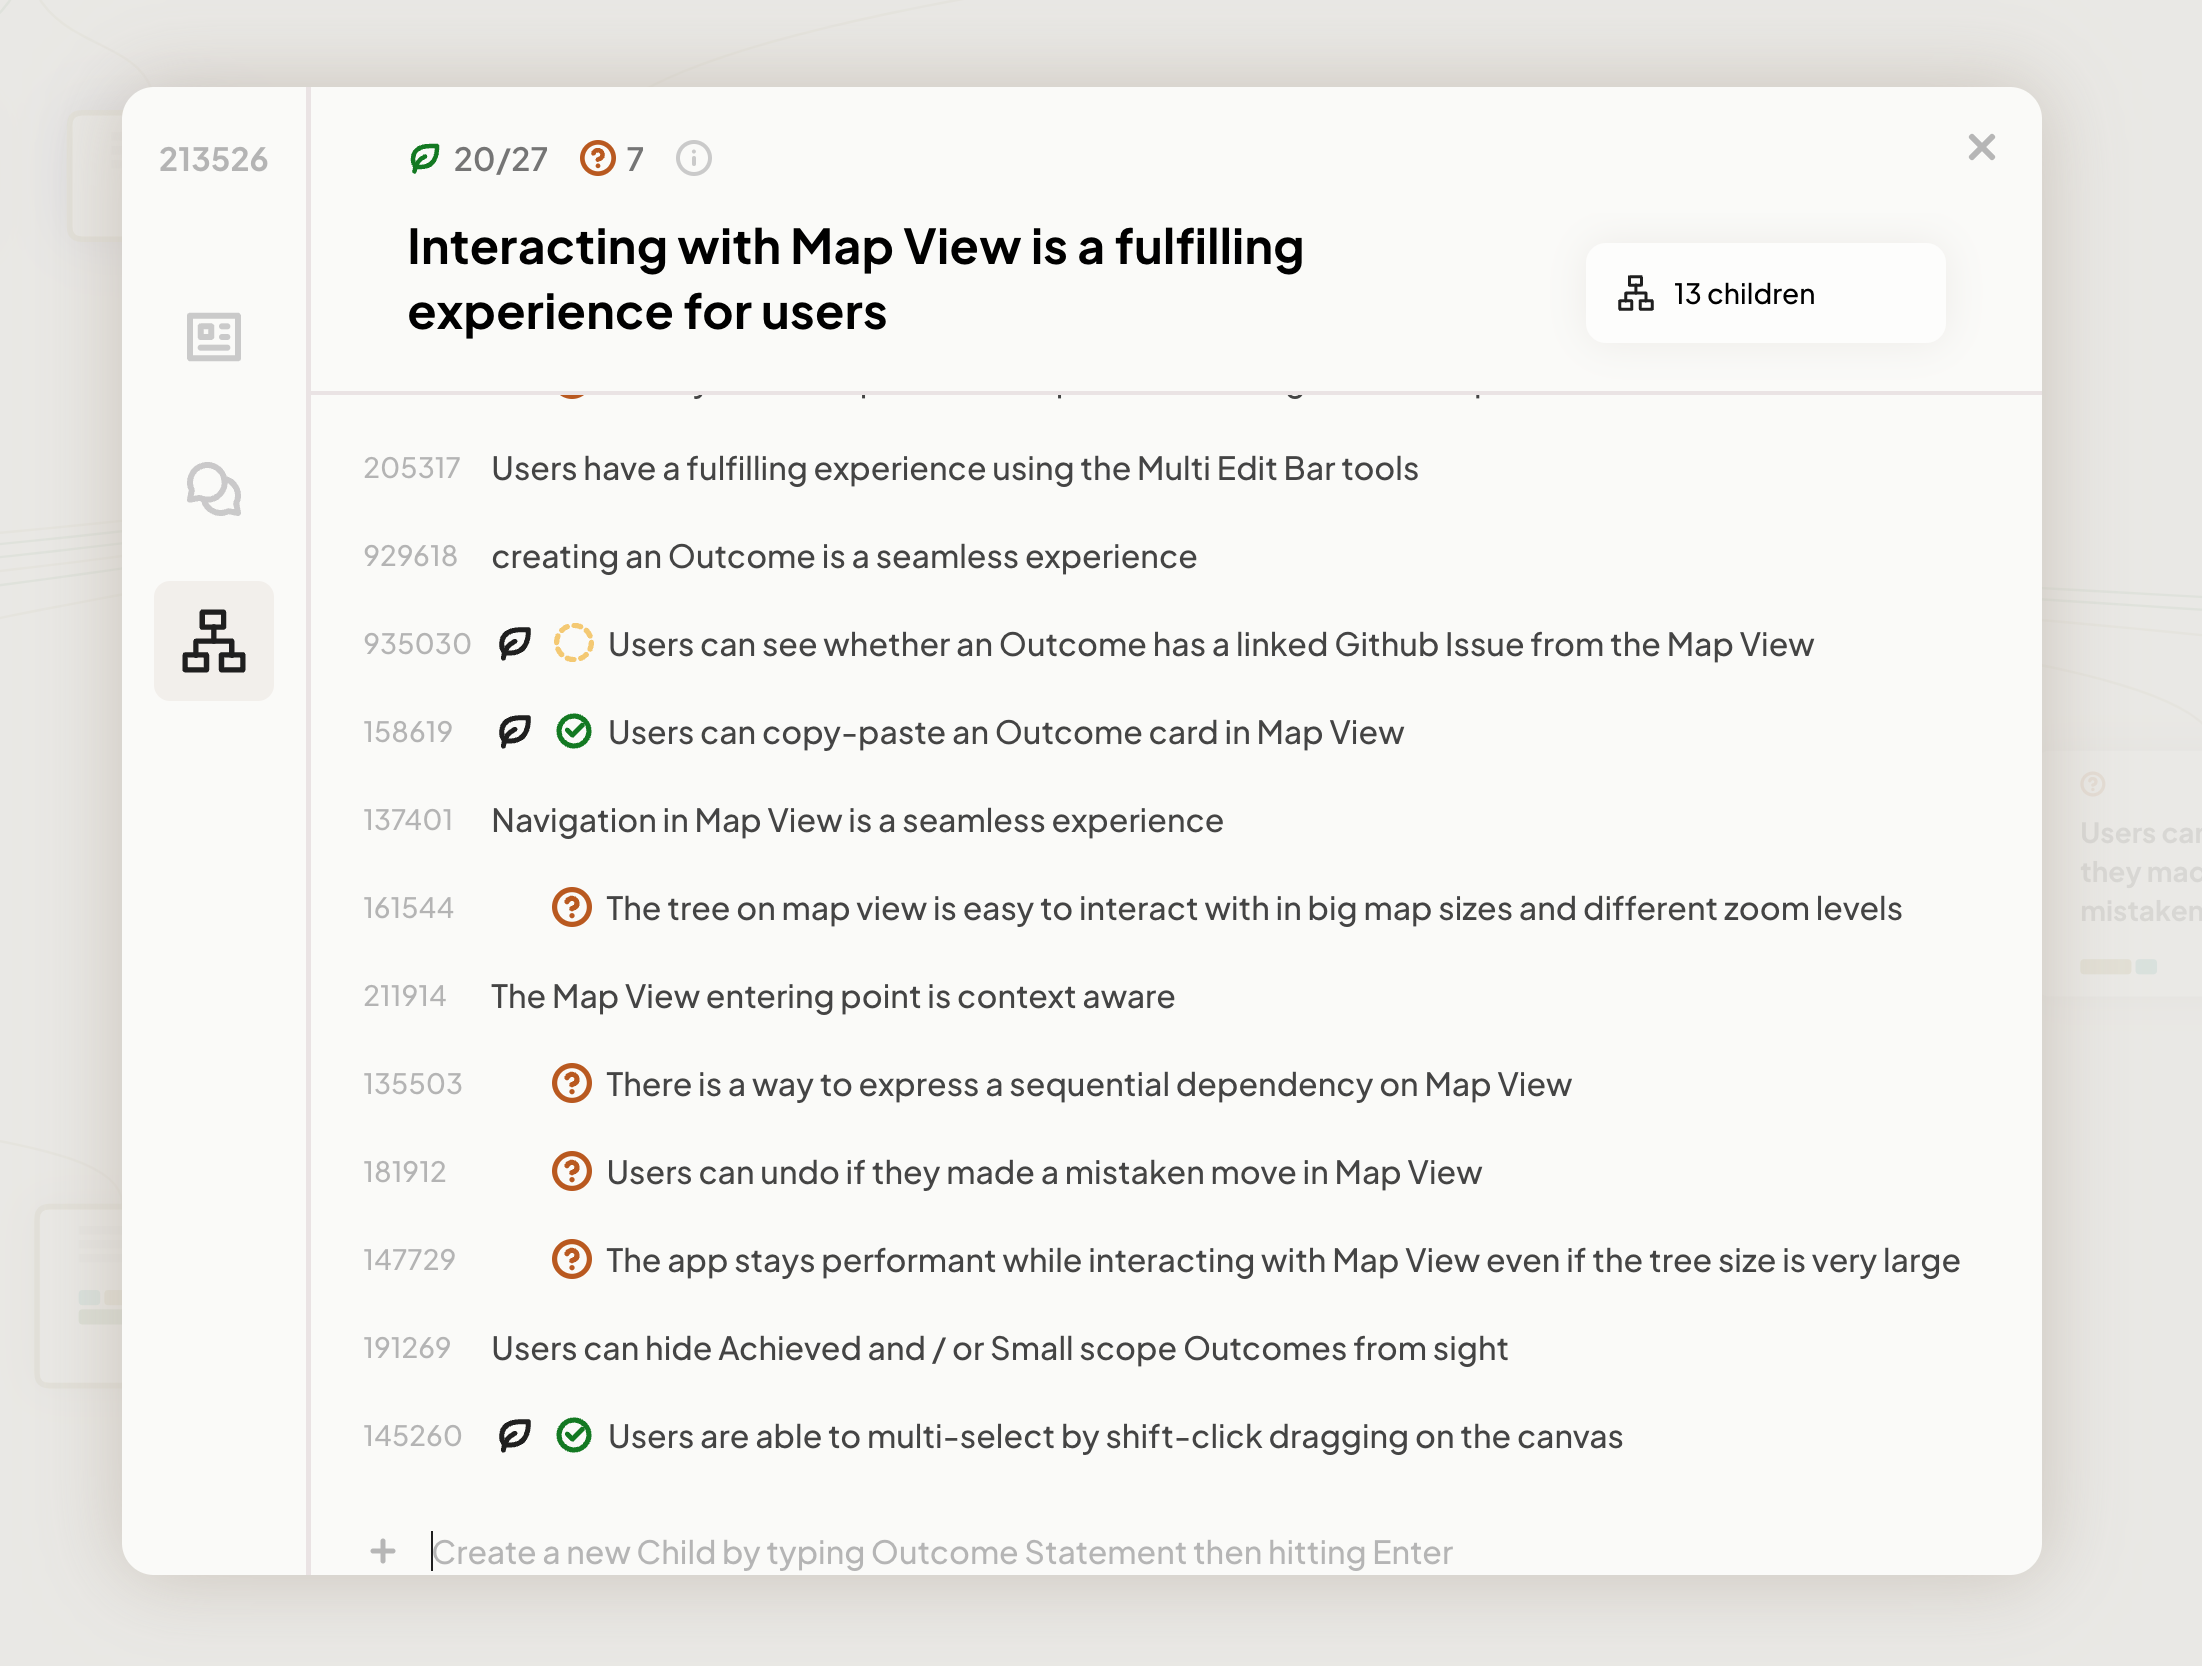Click the 13 children button
Screen dimensions: 2202x1666
click(1765, 294)
